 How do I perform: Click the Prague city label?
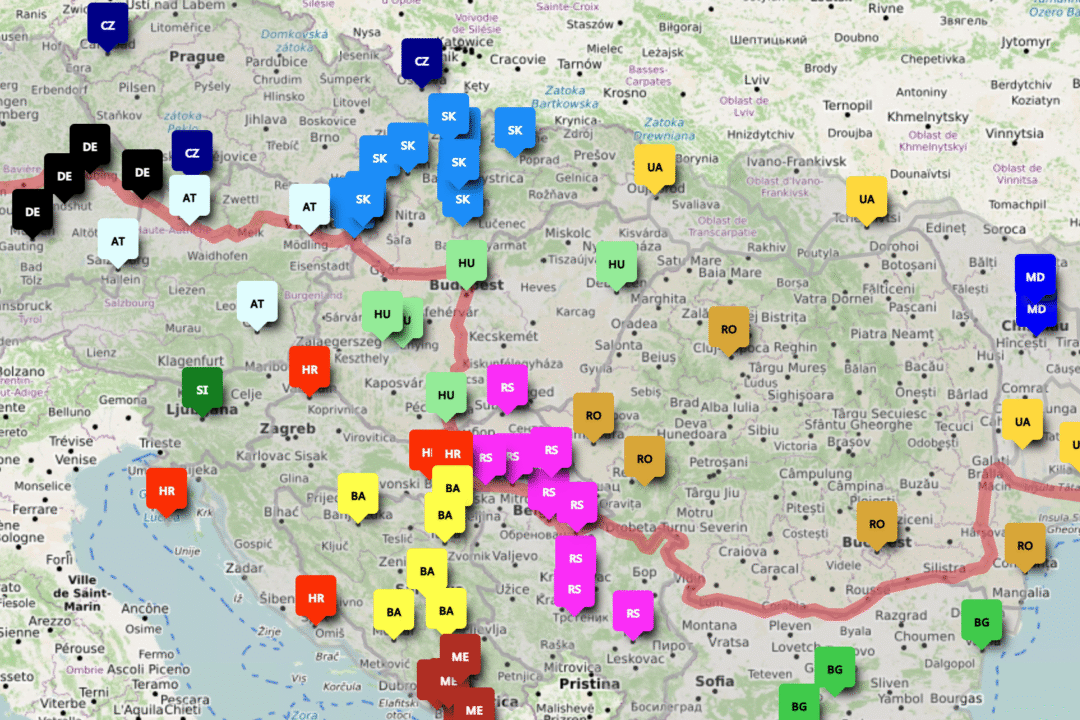tap(196, 58)
